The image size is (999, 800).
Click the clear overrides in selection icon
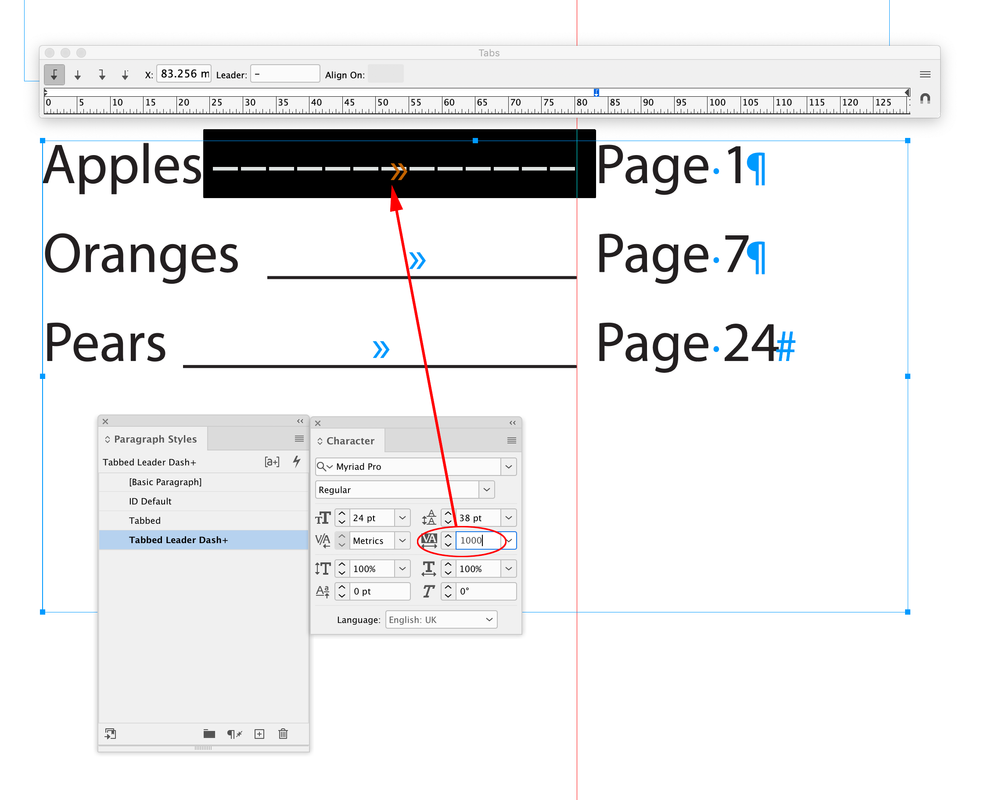point(234,734)
